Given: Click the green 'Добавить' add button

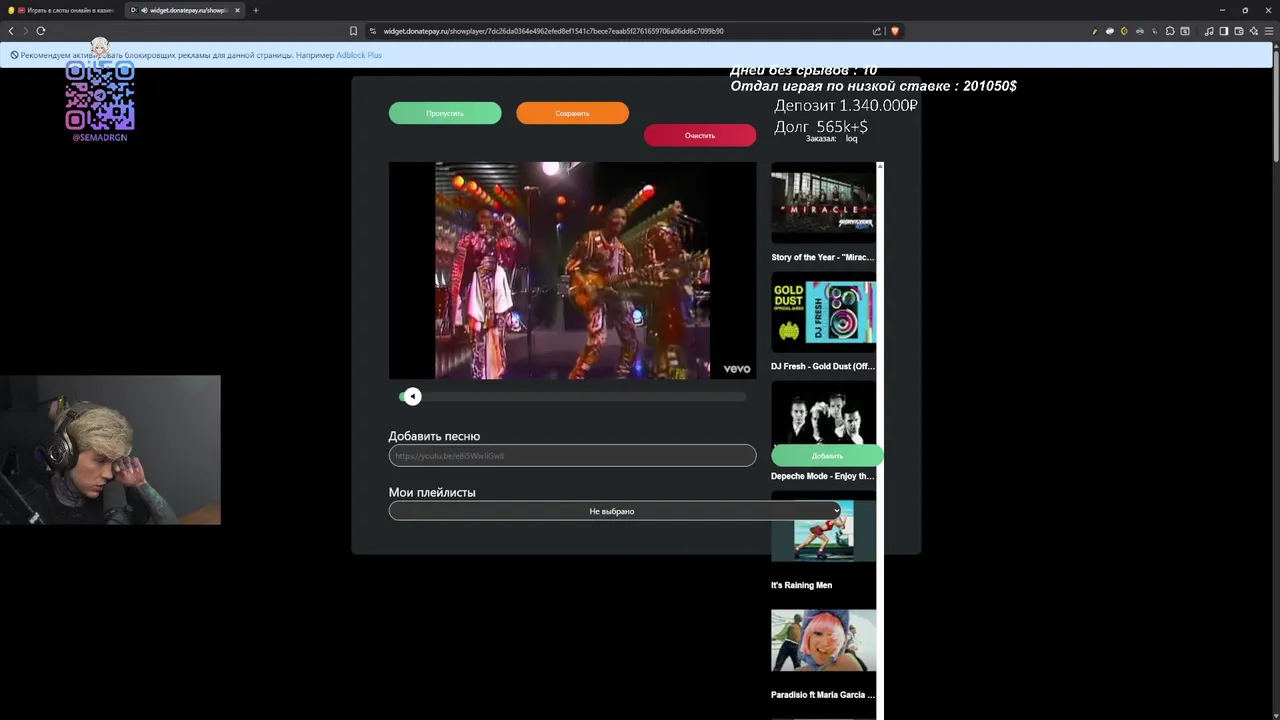Looking at the screenshot, I should click(827, 456).
